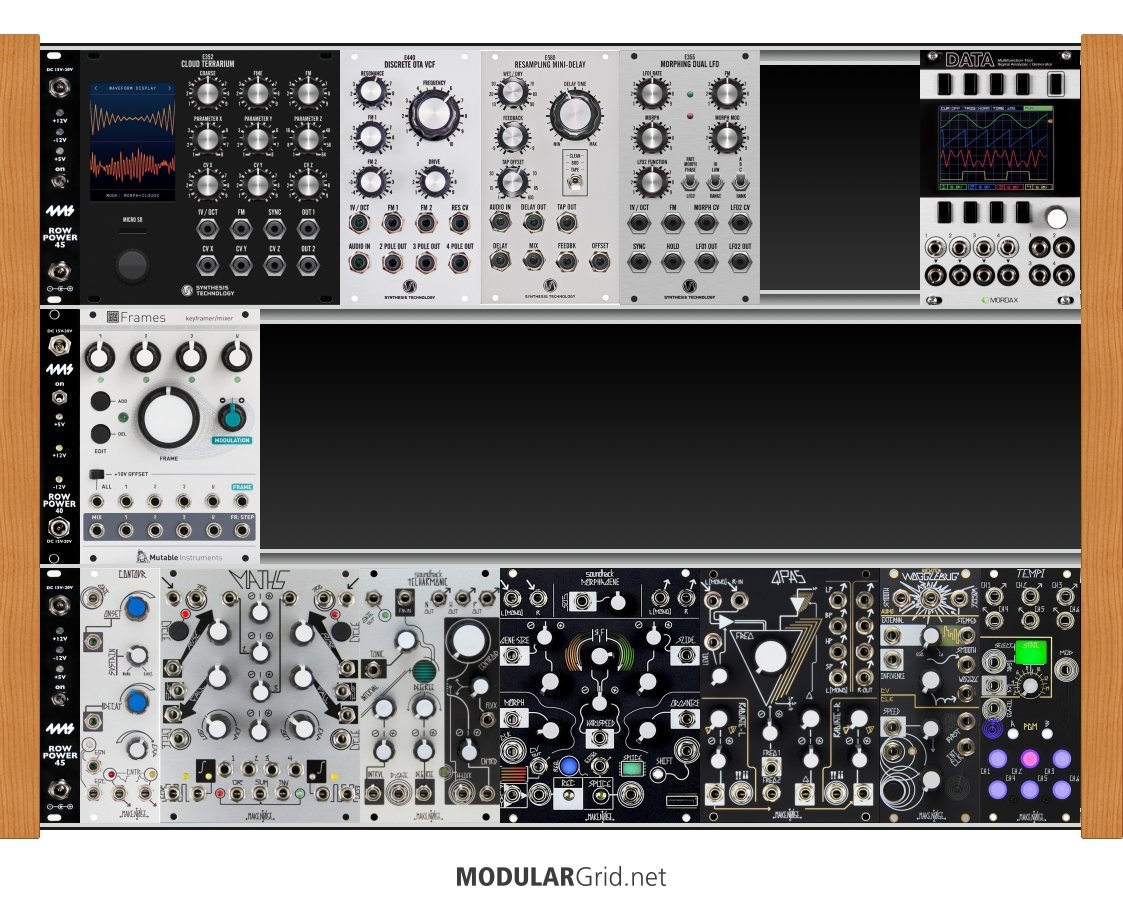Click left arrow on Waveform Display header

click(x=96, y=89)
